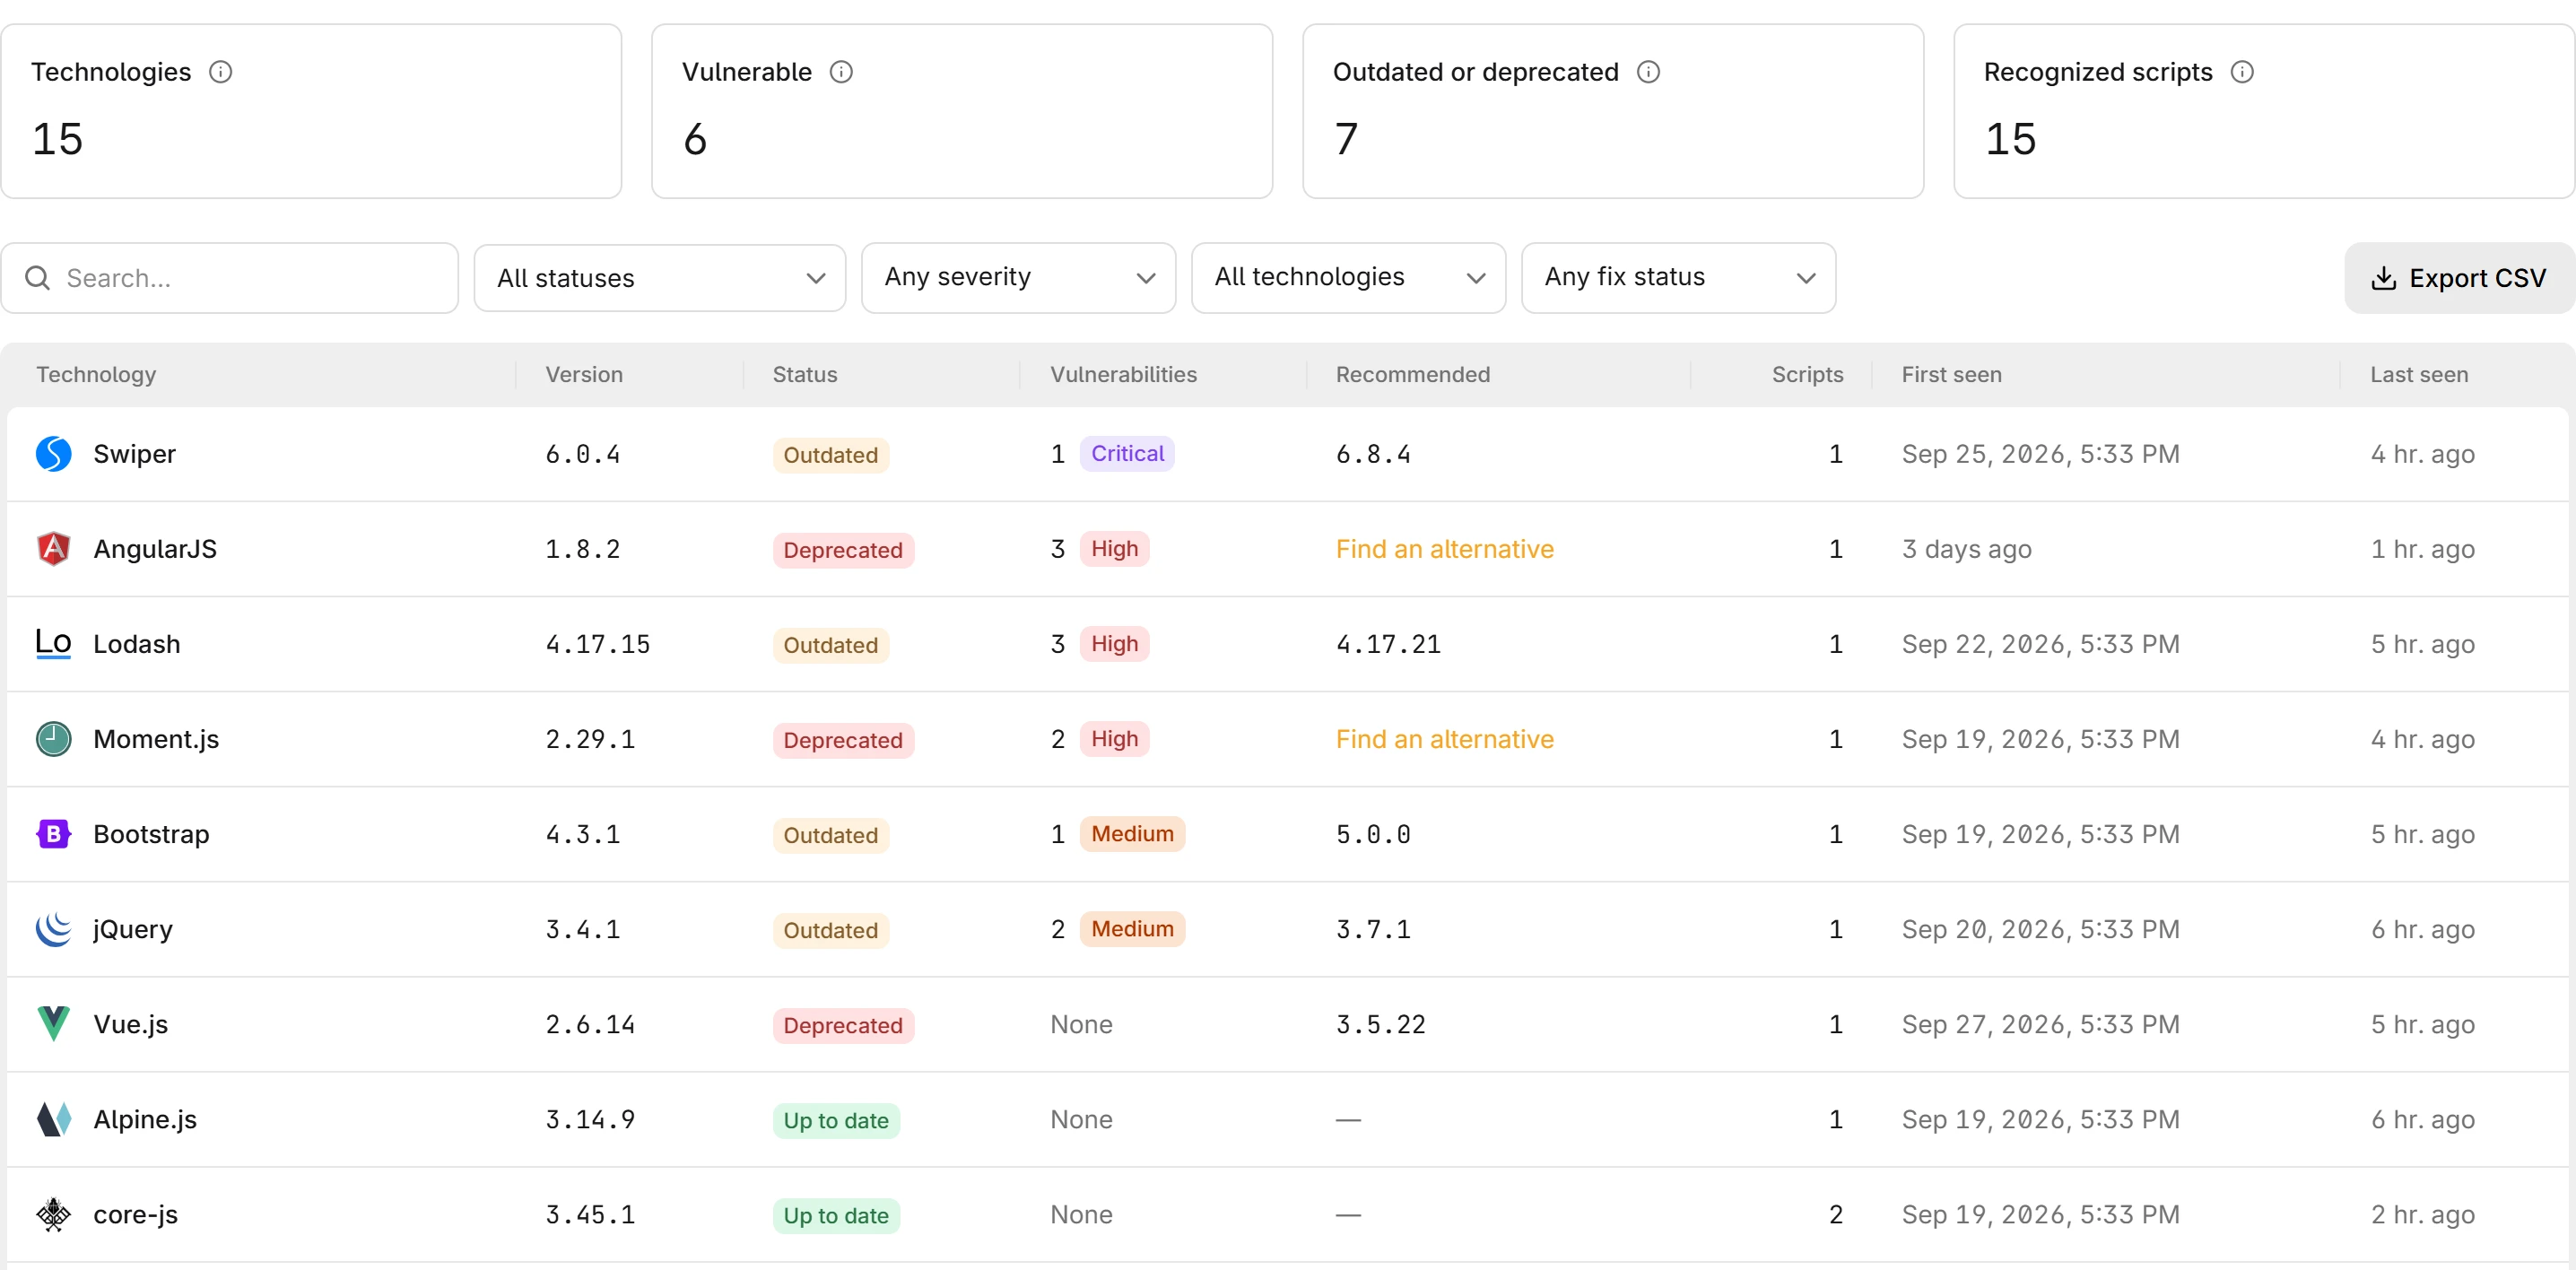Click the Lodash logo icon
Screen dimensions: 2576x1270
(53, 644)
